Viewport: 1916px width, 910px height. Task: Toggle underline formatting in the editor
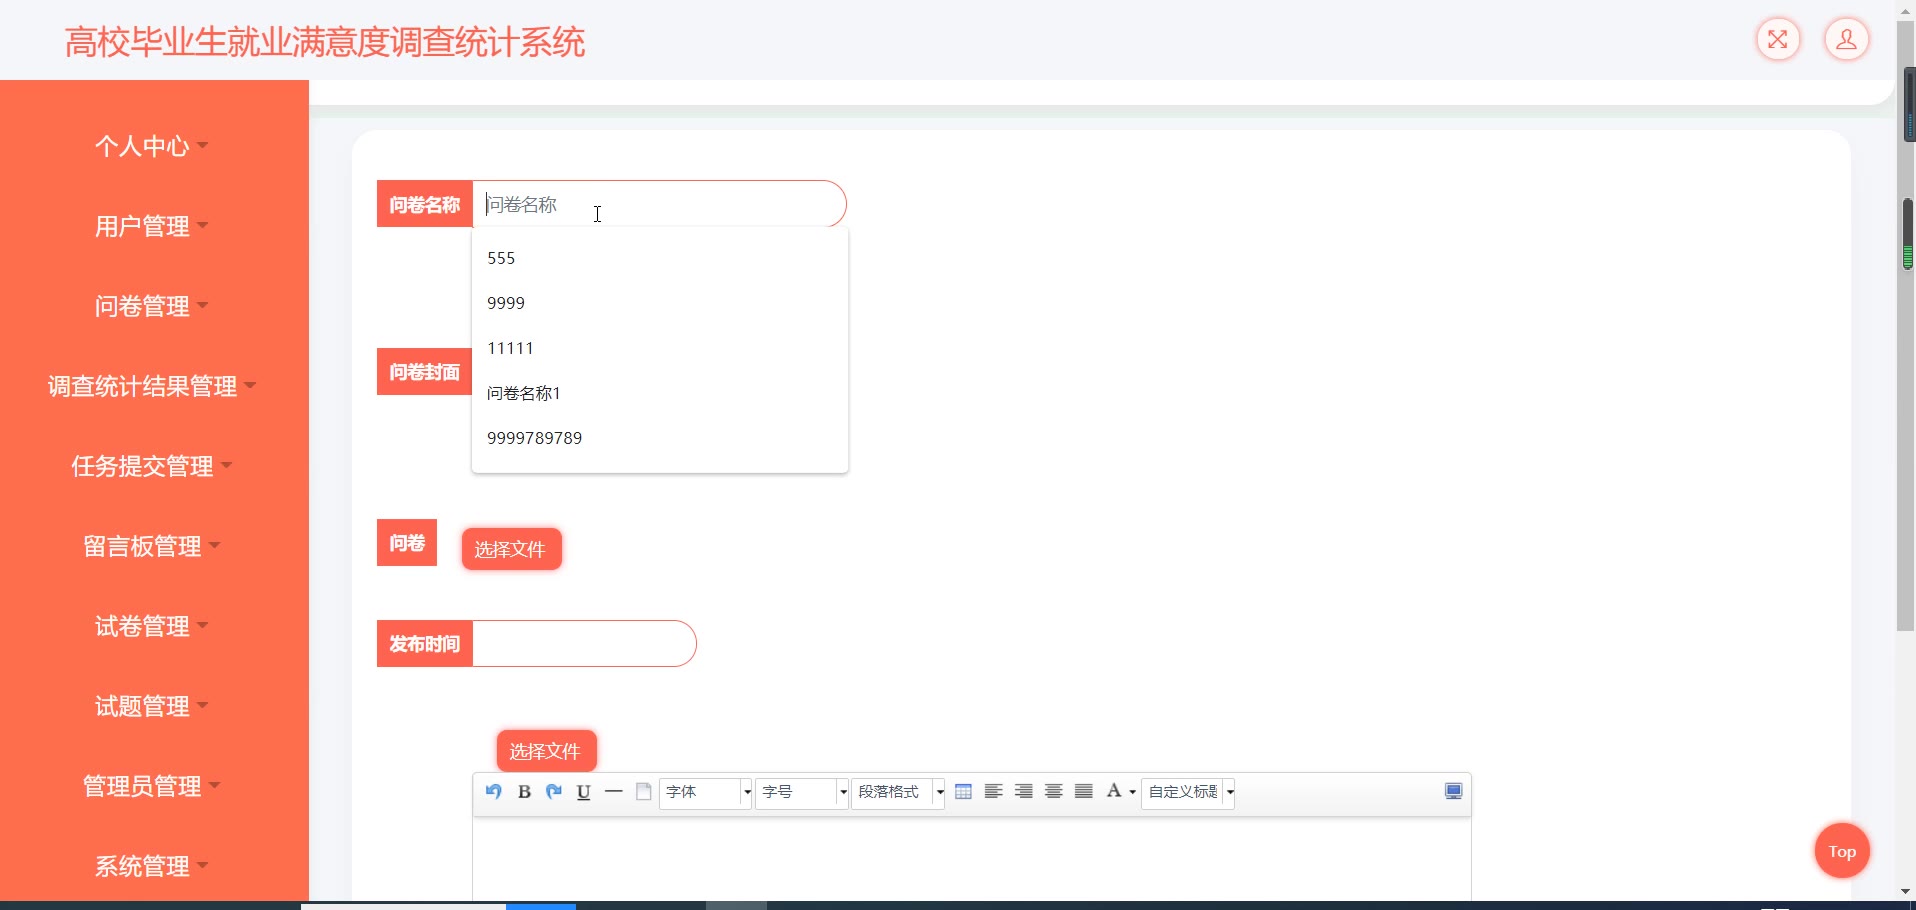[584, 792]
